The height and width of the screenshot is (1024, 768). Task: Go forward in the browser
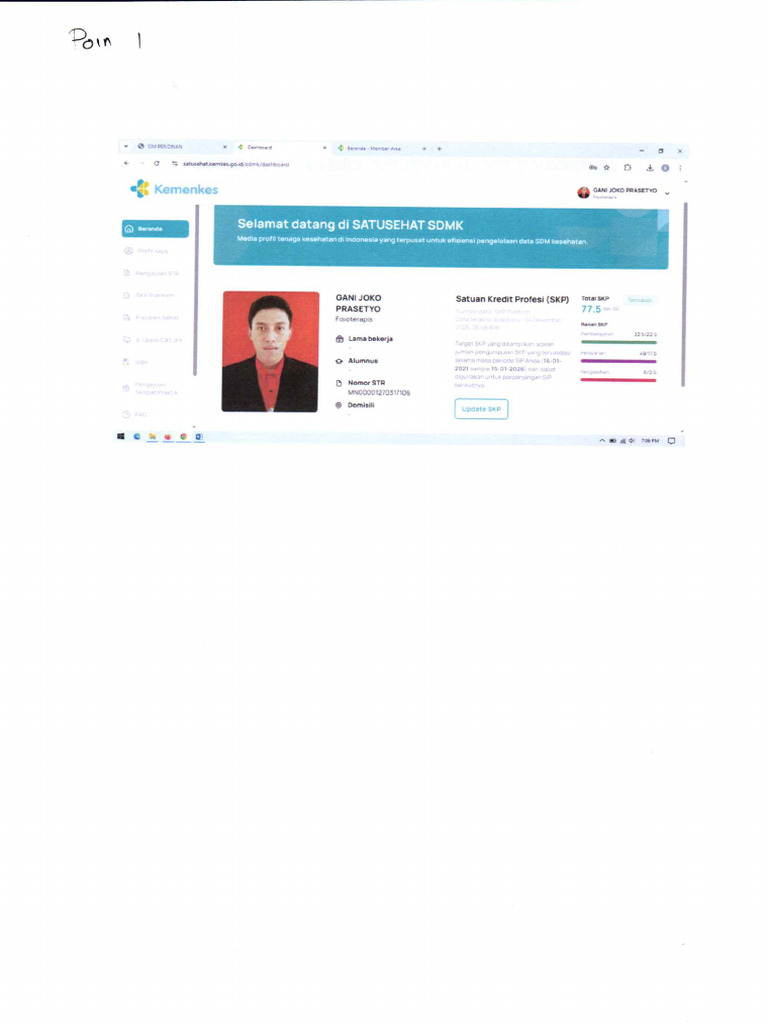click(141, 163)
